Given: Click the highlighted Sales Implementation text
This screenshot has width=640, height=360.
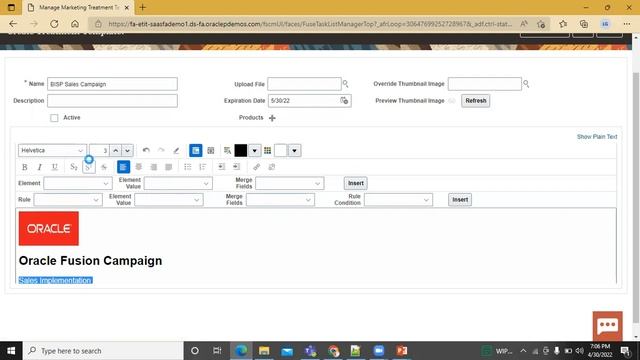Looking at the screenshot, I should (x=56, y=280).
